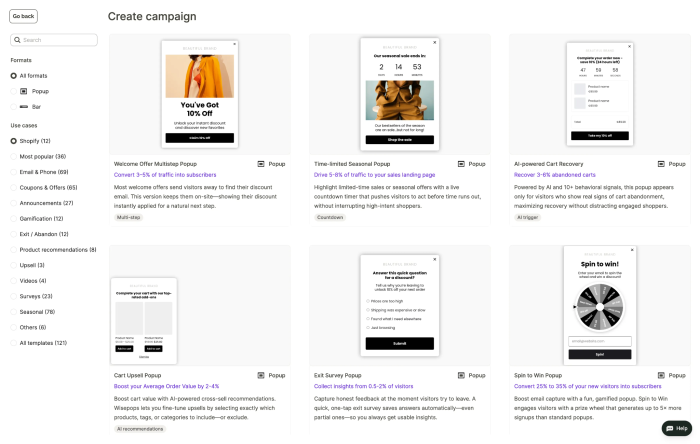Click the Popup icon on Welcome Offer card

pos(261,164)
